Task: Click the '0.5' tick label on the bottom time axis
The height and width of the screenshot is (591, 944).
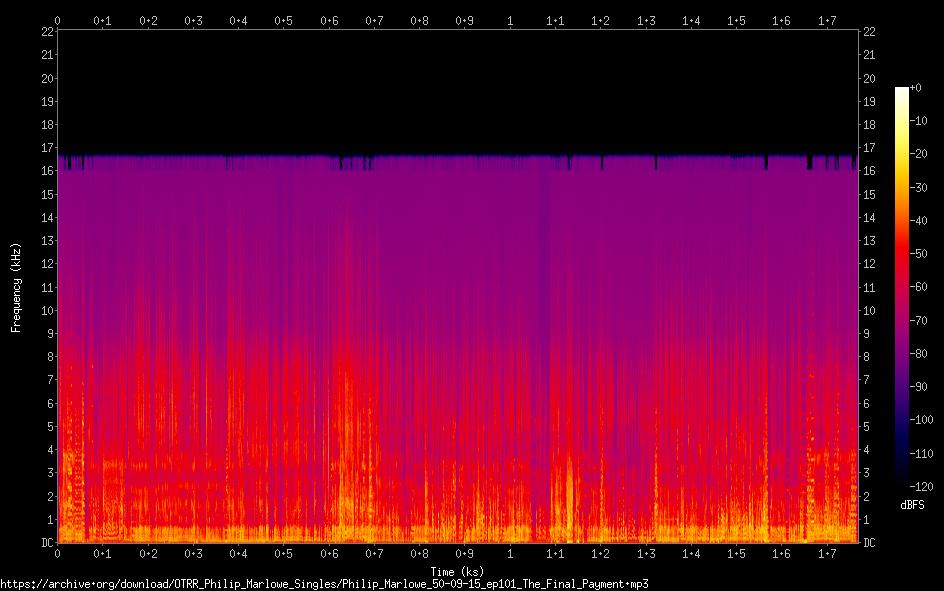Action: coord(284,554)
